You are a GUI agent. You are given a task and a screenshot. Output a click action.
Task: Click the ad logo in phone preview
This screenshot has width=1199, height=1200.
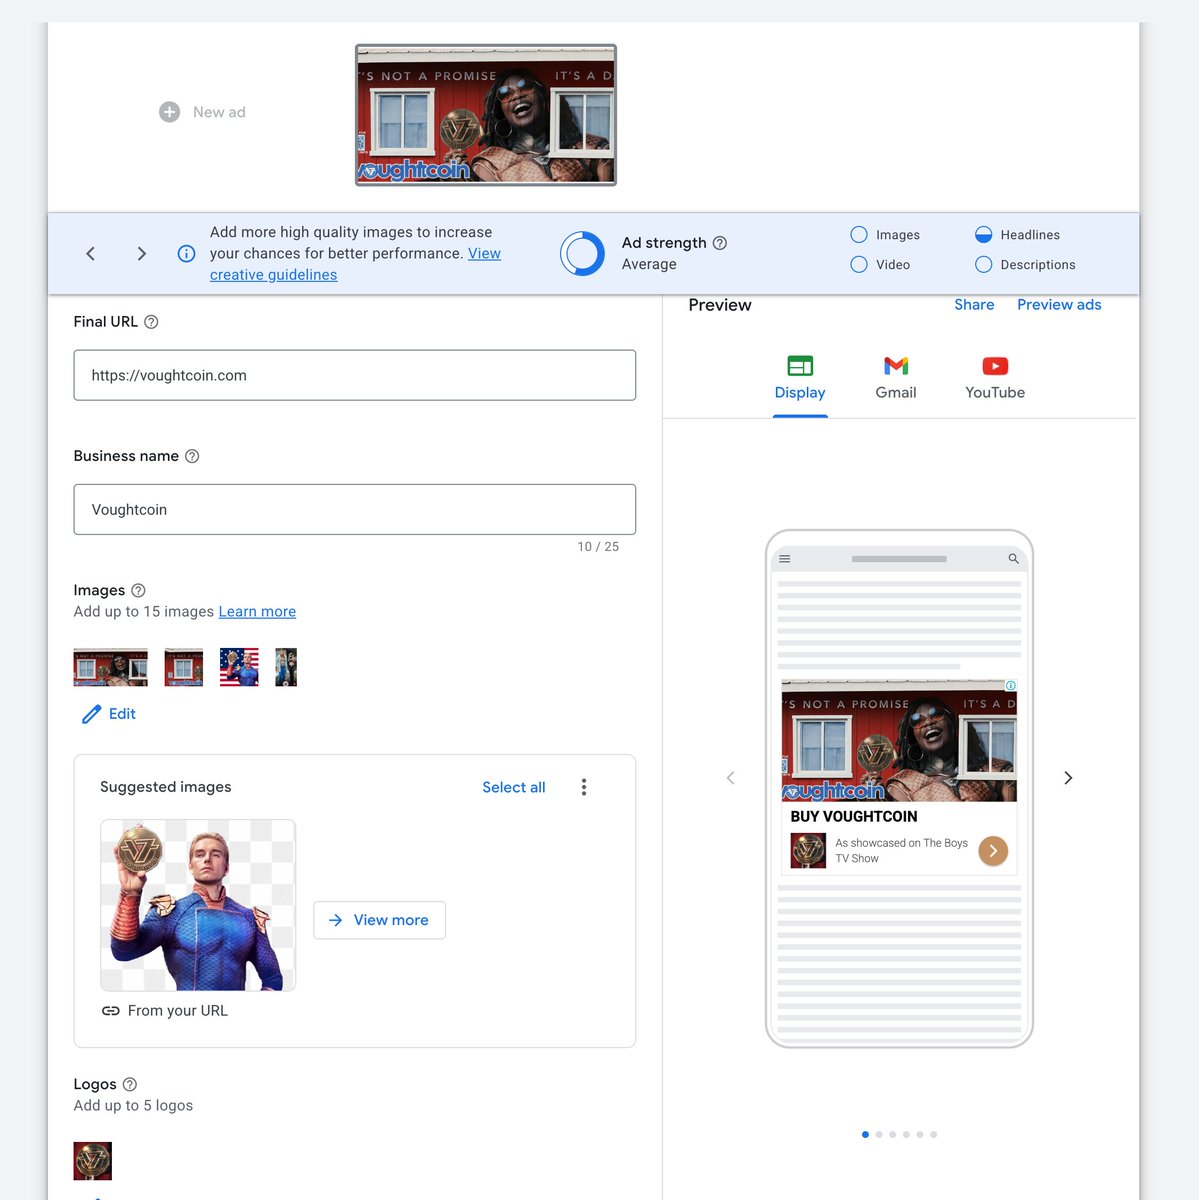click(x=808, y=851)
